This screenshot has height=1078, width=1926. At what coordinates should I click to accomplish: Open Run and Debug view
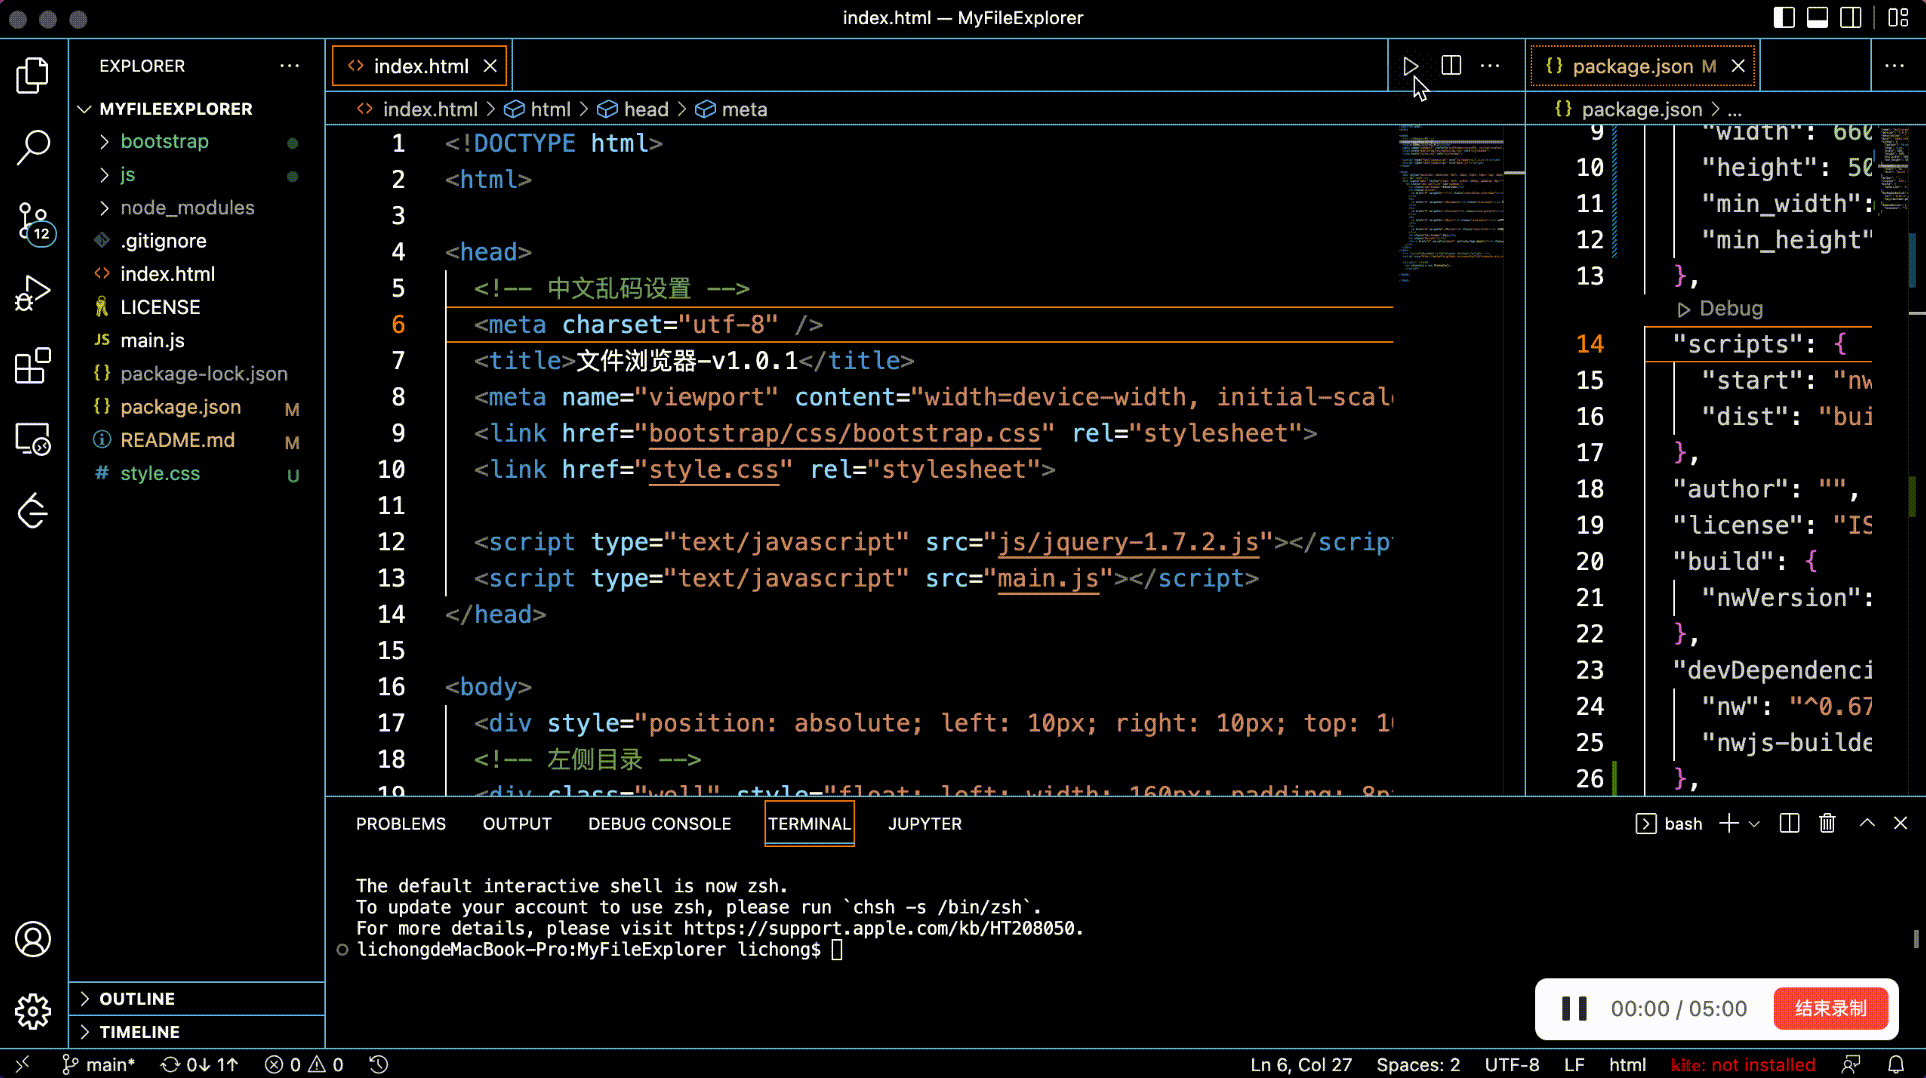point(33,294)
